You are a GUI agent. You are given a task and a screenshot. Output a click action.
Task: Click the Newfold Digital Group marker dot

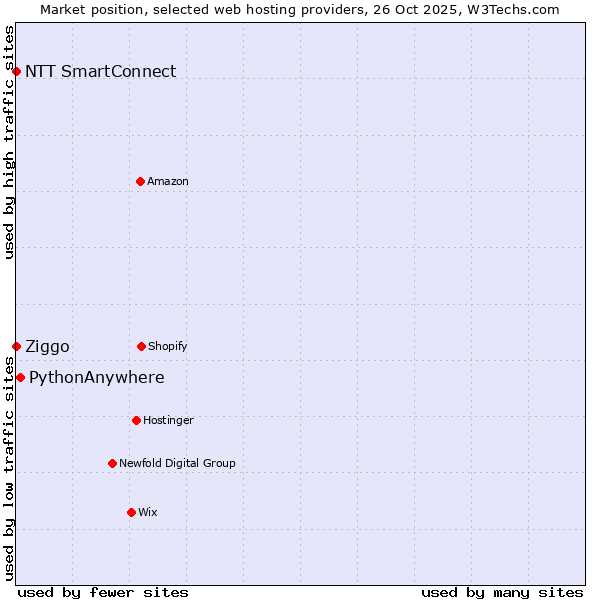pyautogui.click(x=112, y=463)
